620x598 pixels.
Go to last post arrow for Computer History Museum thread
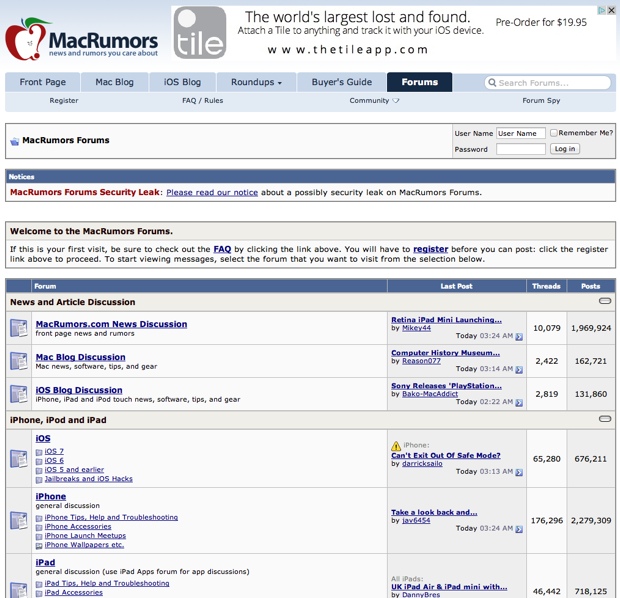click(x=519, y=369)
